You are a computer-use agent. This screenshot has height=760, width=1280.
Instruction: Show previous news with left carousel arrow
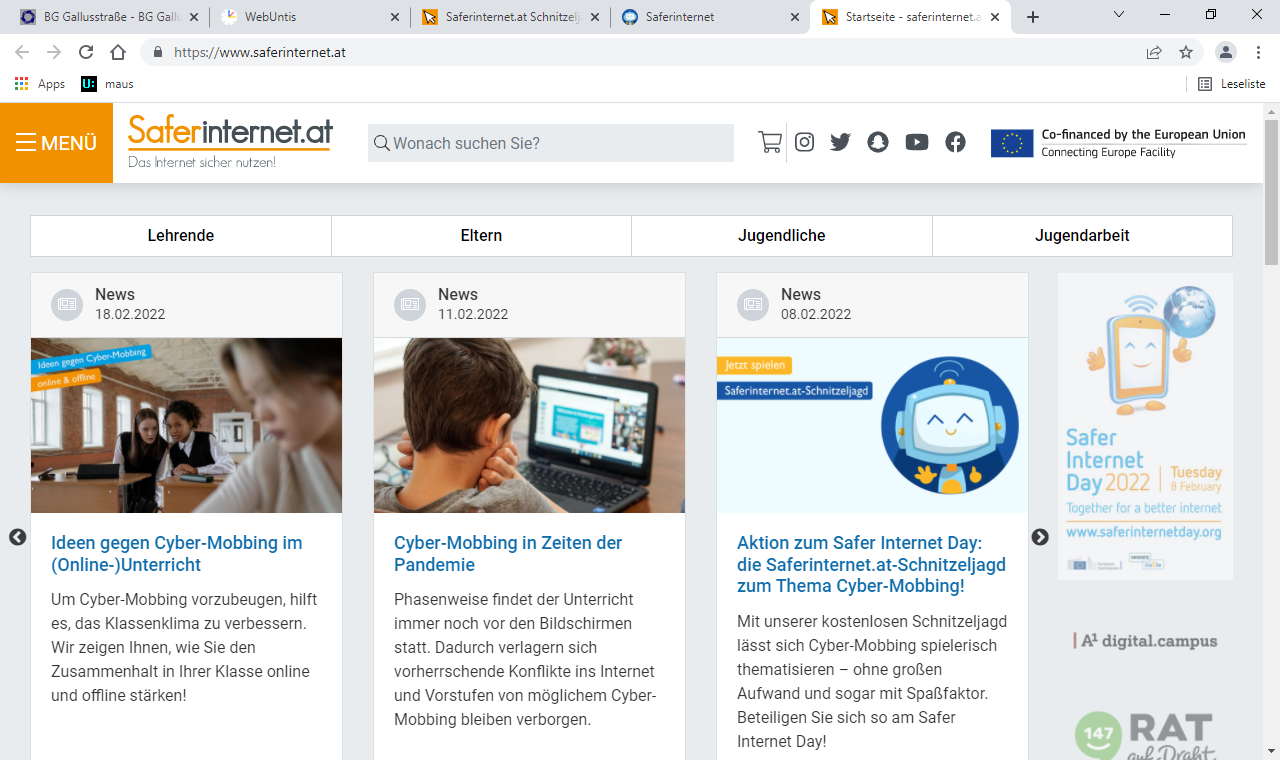(17, 537)
